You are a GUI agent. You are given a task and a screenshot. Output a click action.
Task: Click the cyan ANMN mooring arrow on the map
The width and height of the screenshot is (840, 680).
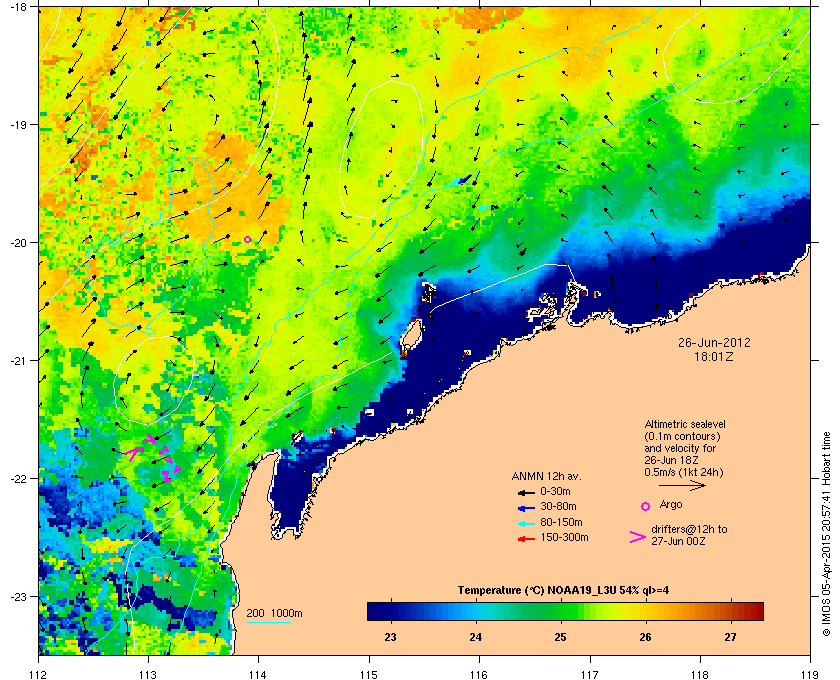point(486,208)
